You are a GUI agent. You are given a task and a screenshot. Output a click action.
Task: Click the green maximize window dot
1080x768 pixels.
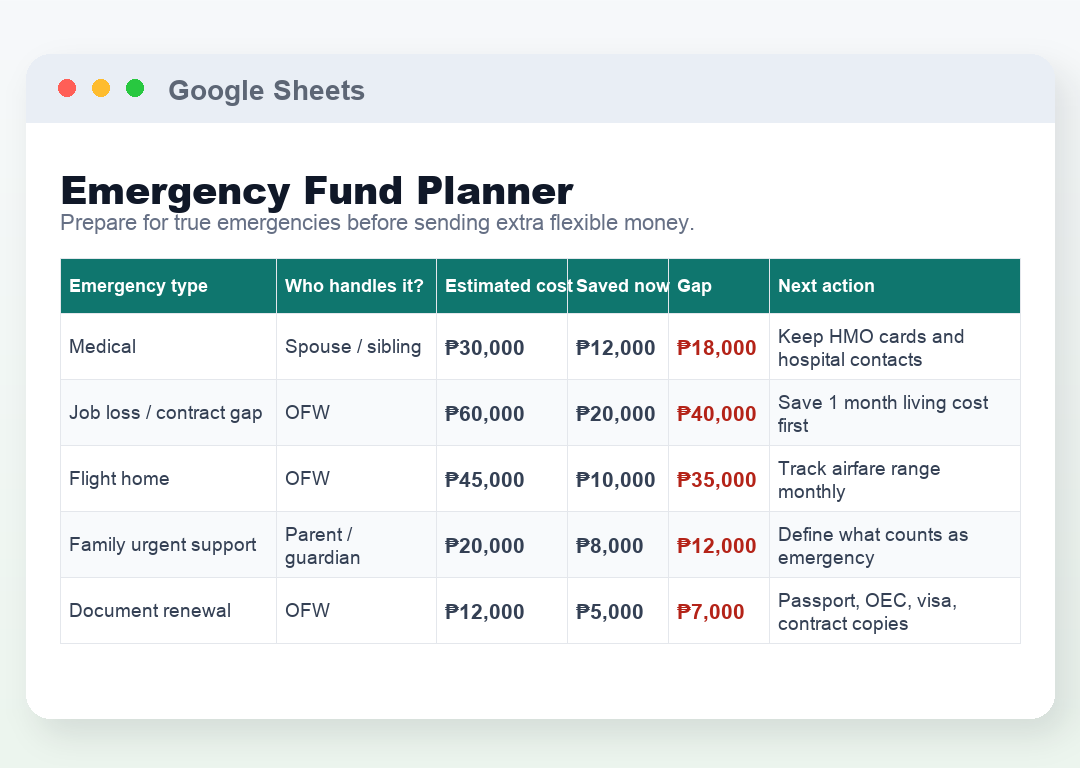click(x=135, y=88)
